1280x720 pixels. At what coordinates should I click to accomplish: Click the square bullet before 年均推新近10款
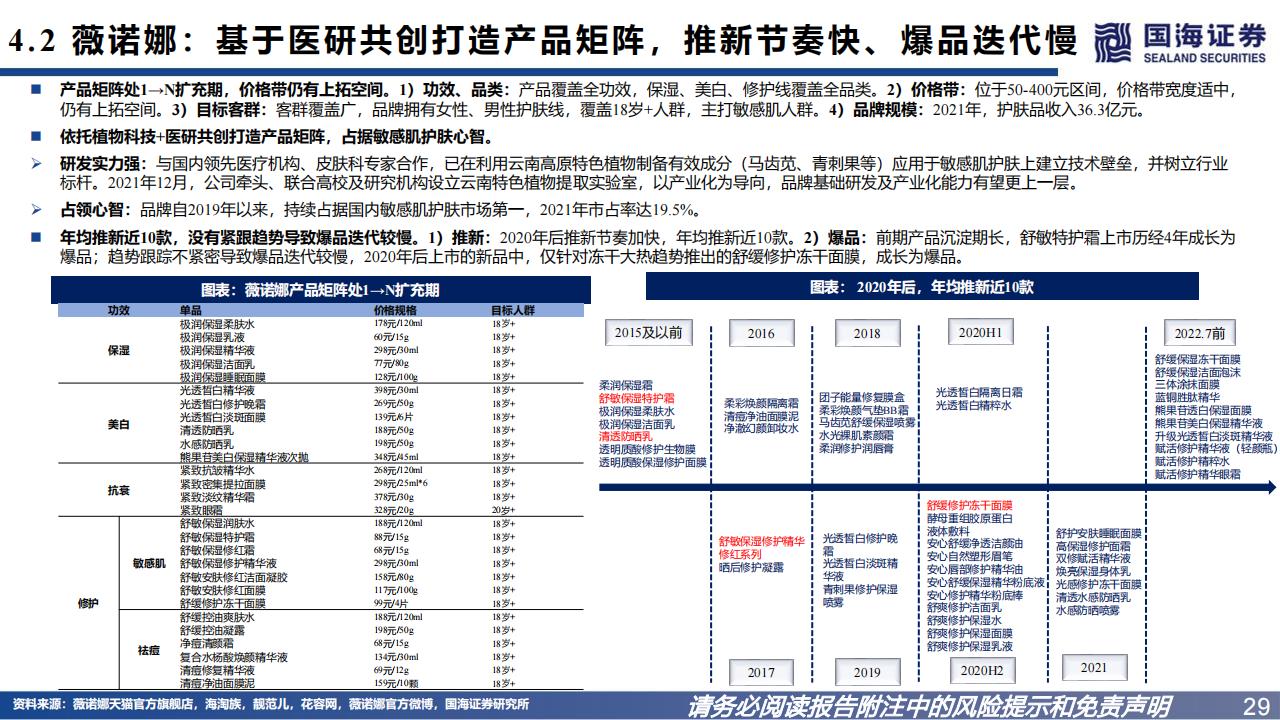click(x=37, y=238)
